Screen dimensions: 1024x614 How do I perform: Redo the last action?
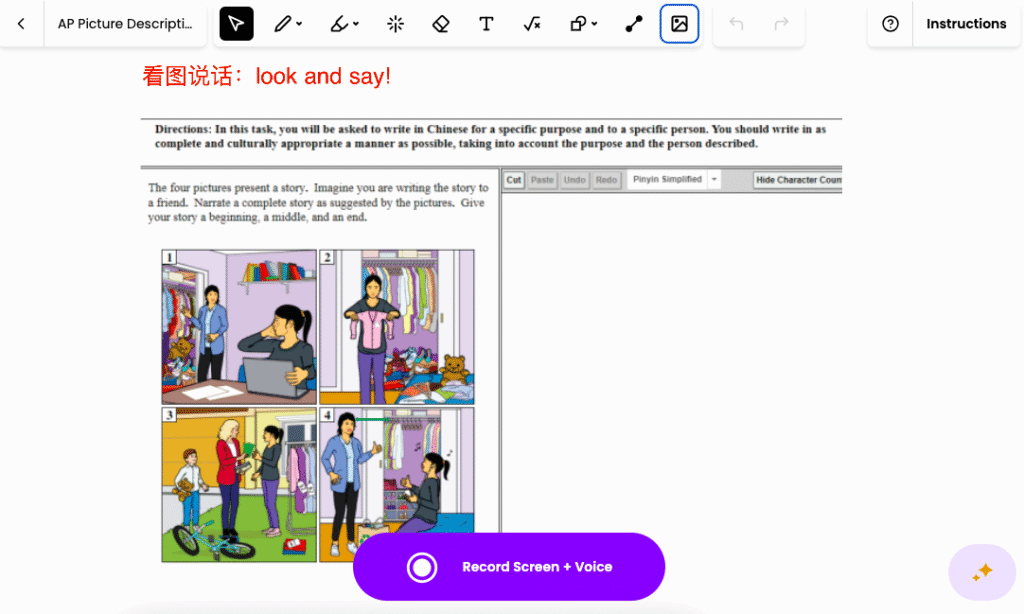781,24
